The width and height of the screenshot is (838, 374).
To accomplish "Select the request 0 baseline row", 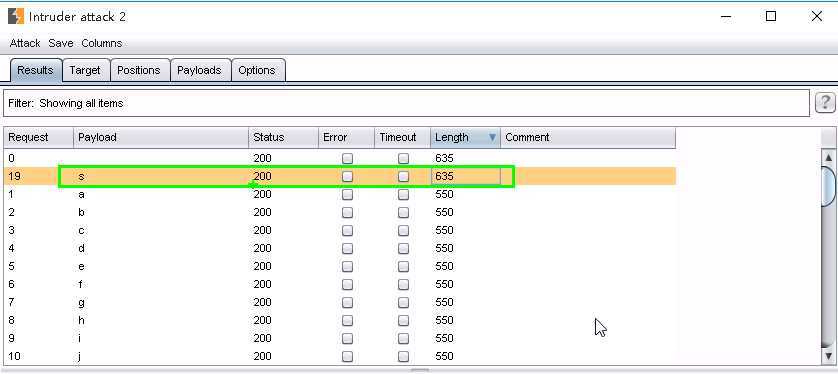I will point(340,158).
